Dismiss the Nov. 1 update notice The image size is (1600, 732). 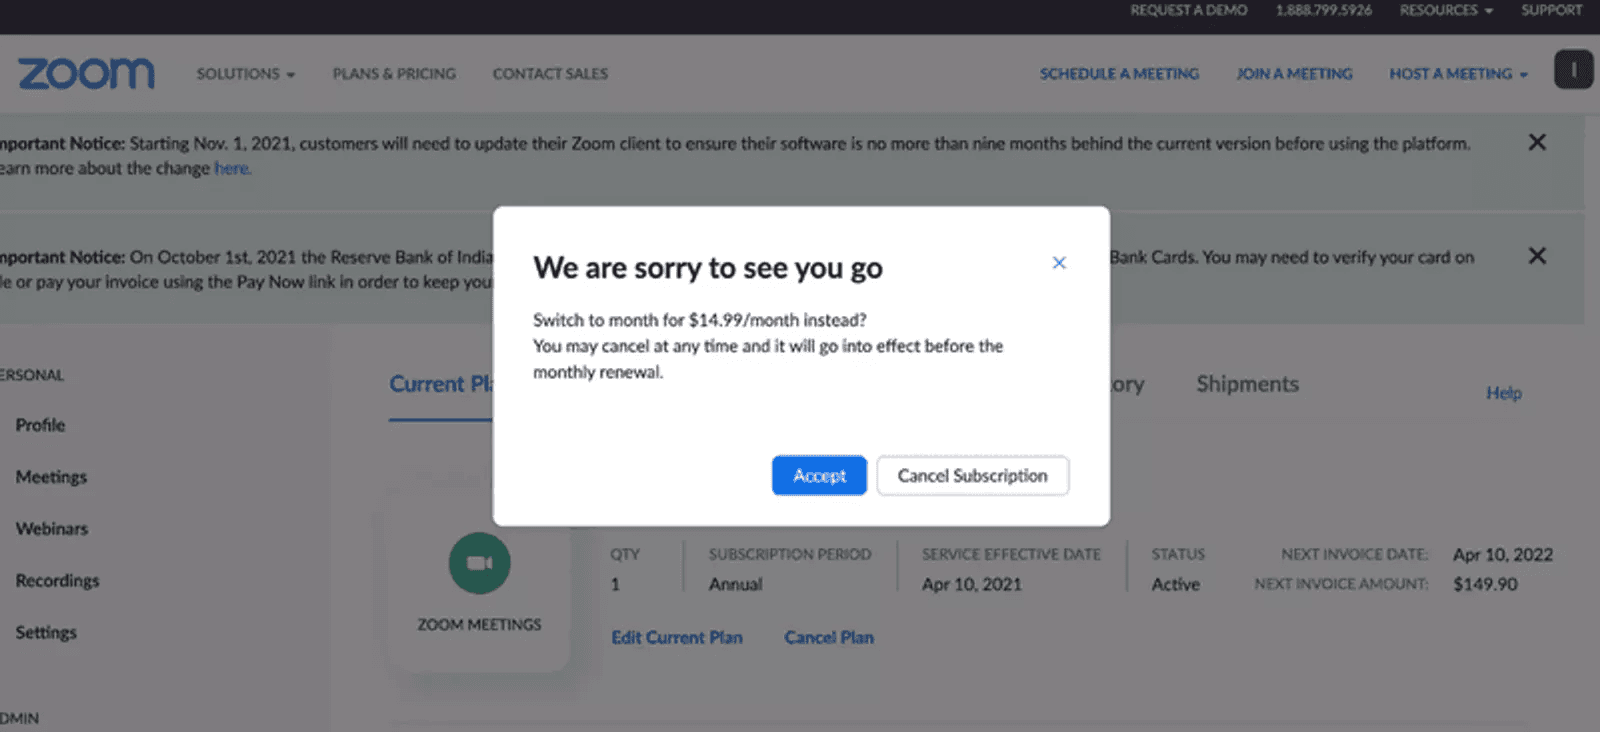coord(1537,142)
